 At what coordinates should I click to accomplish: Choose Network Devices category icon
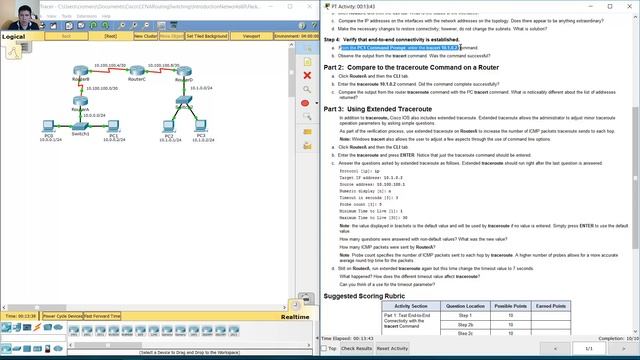(6, 327)
